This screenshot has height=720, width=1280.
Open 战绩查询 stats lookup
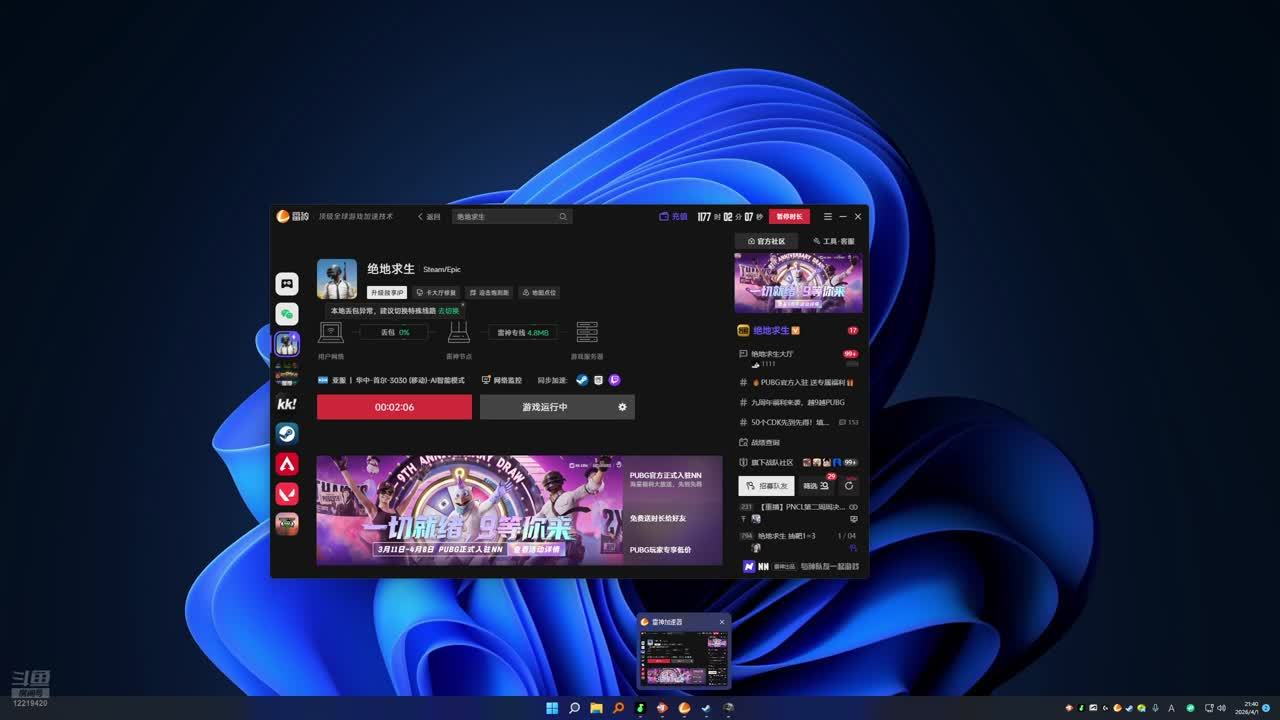point(760,442)
